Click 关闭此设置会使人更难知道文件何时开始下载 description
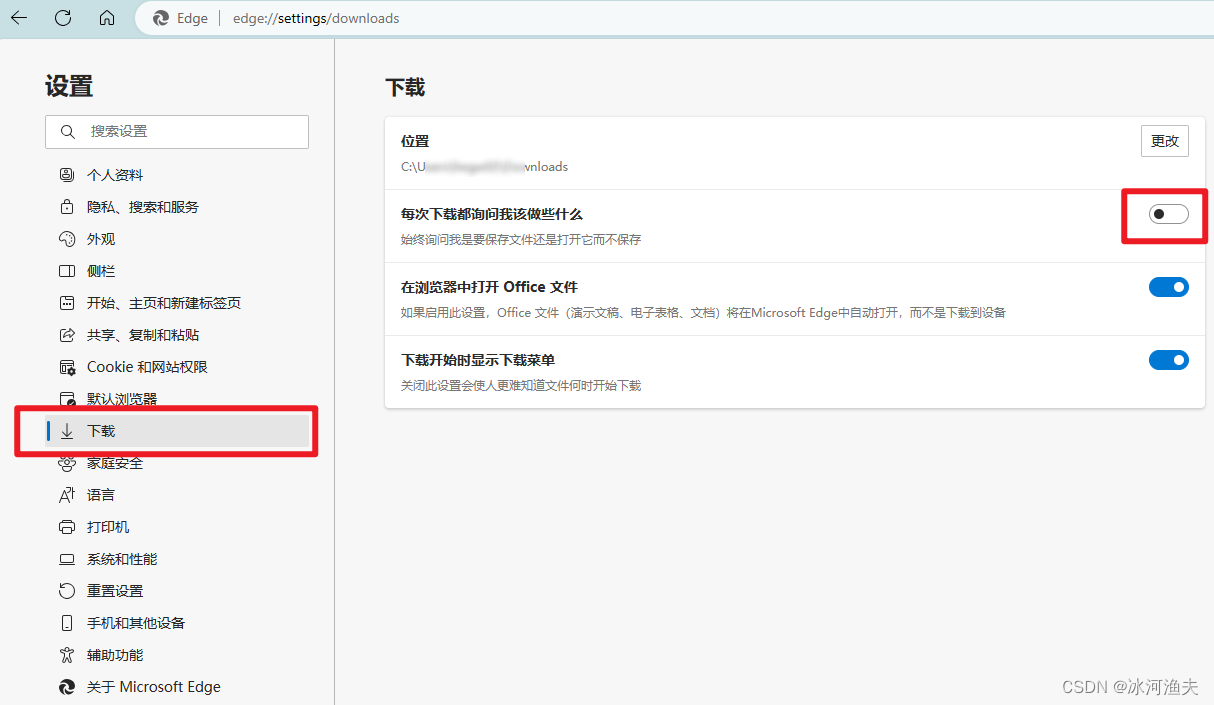The width and height of the screenshot is (1214, 705). click(521, 385)
